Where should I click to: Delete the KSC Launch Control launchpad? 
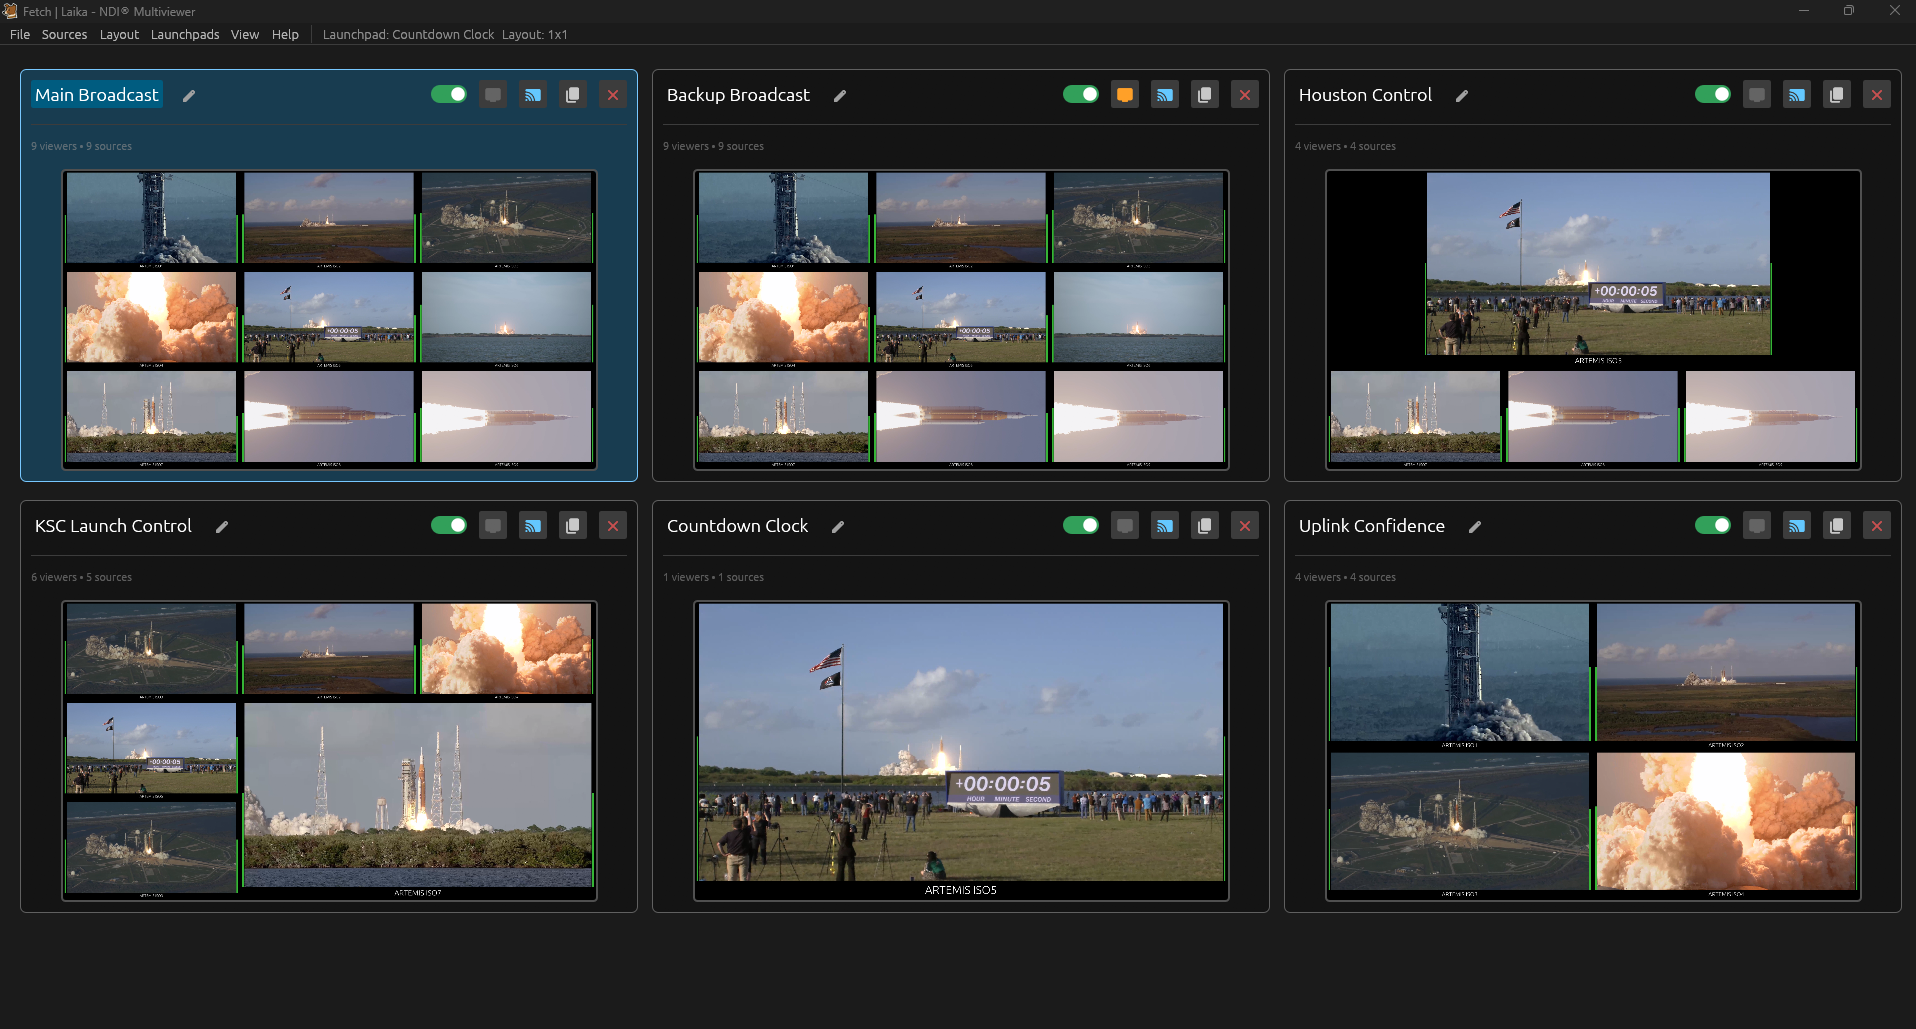[612, 524]
